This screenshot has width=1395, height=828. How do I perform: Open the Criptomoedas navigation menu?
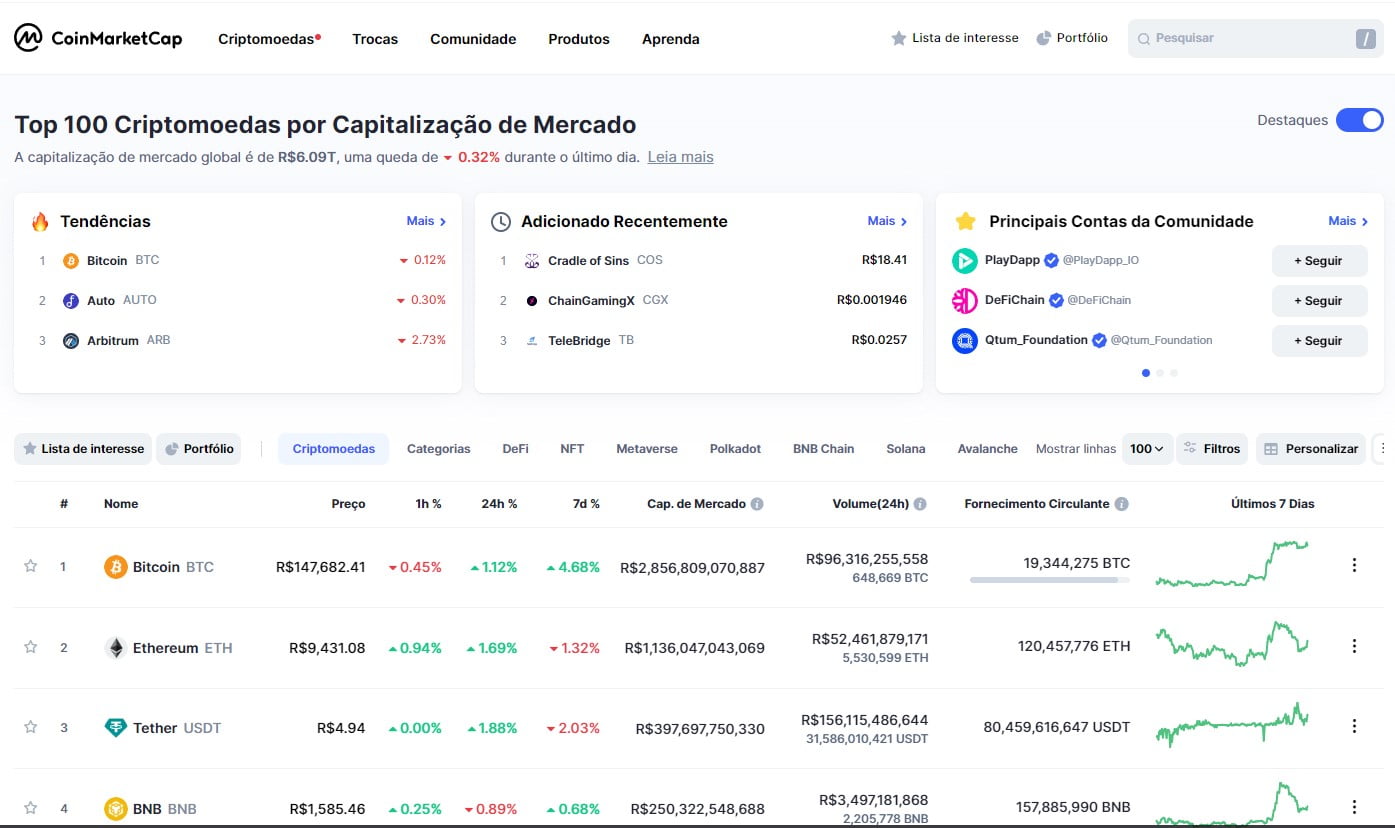(x=268, y=39)
